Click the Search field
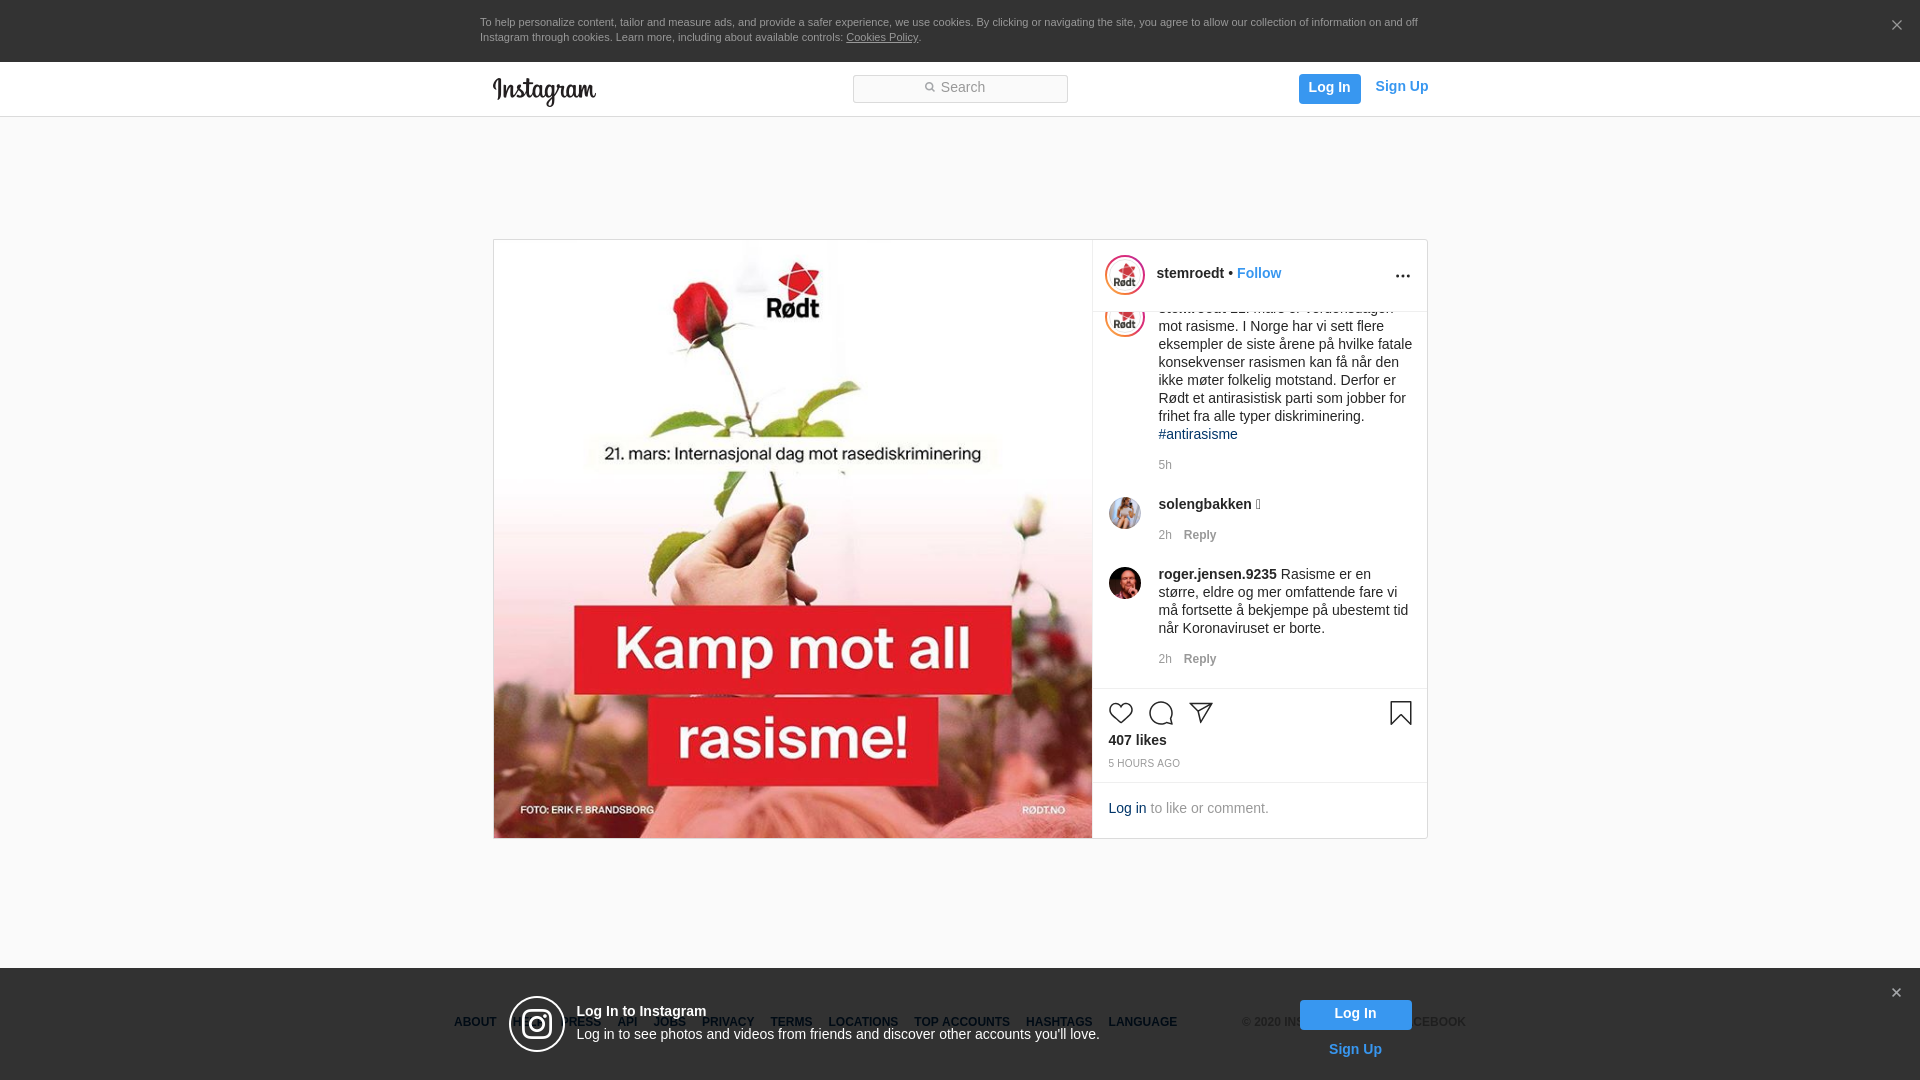This screenshot has width=1920, height=1080. pyautogui.click(x=960, y=89)
